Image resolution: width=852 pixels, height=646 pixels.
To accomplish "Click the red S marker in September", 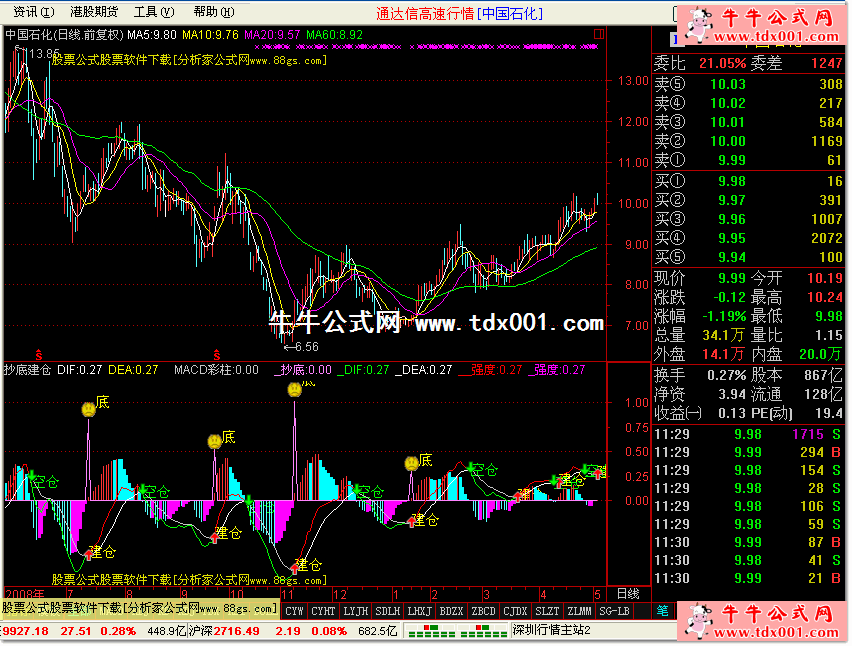I will click(217, 356).
